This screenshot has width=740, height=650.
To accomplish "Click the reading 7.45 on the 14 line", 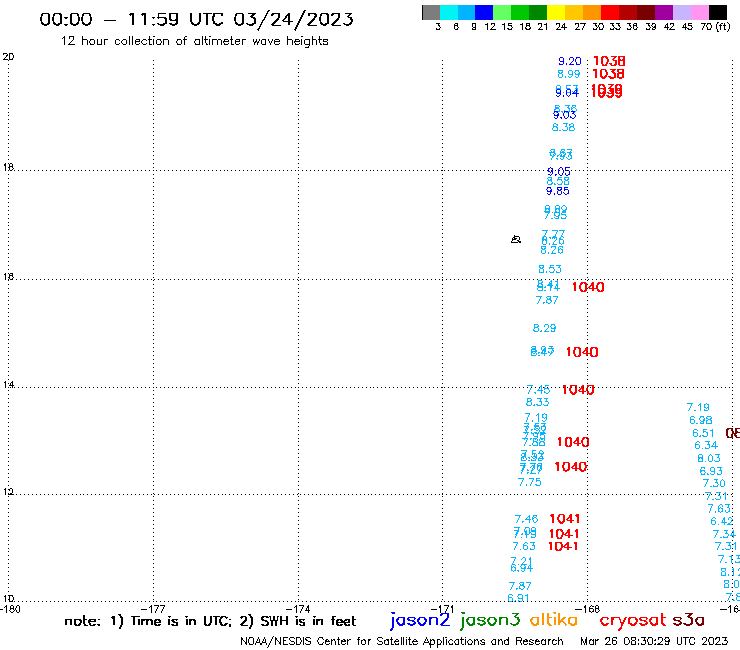I will (538, 390).
